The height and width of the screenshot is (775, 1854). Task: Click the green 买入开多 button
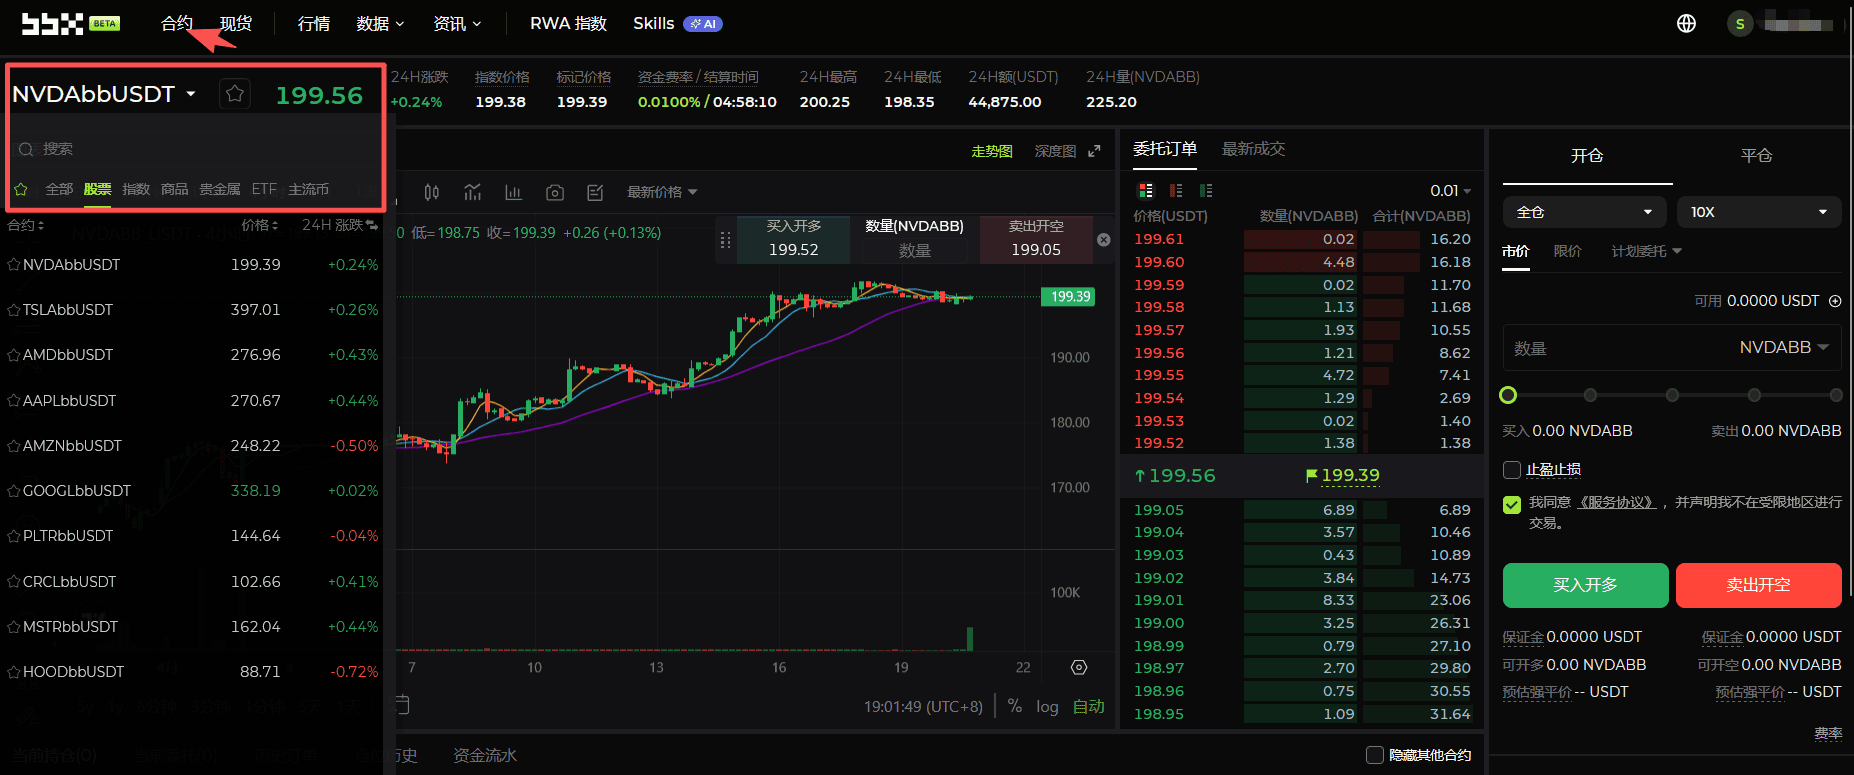point(1585,585)
